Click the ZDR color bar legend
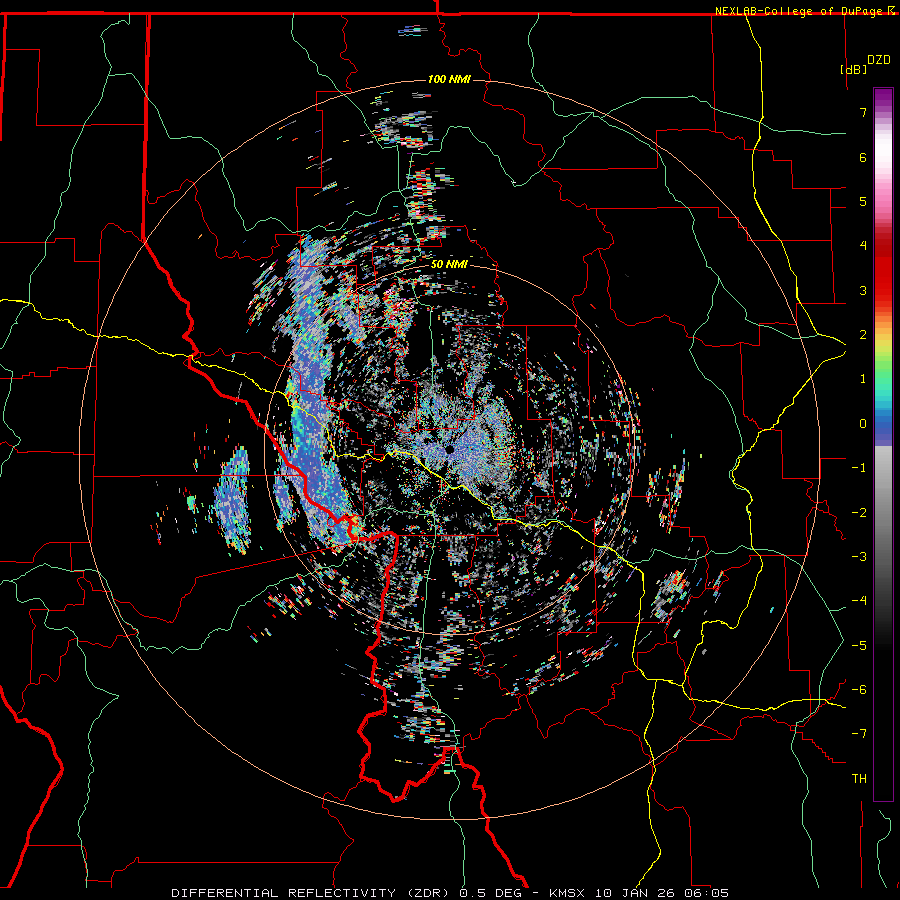 pyautogui.click(x=883, y=444)
